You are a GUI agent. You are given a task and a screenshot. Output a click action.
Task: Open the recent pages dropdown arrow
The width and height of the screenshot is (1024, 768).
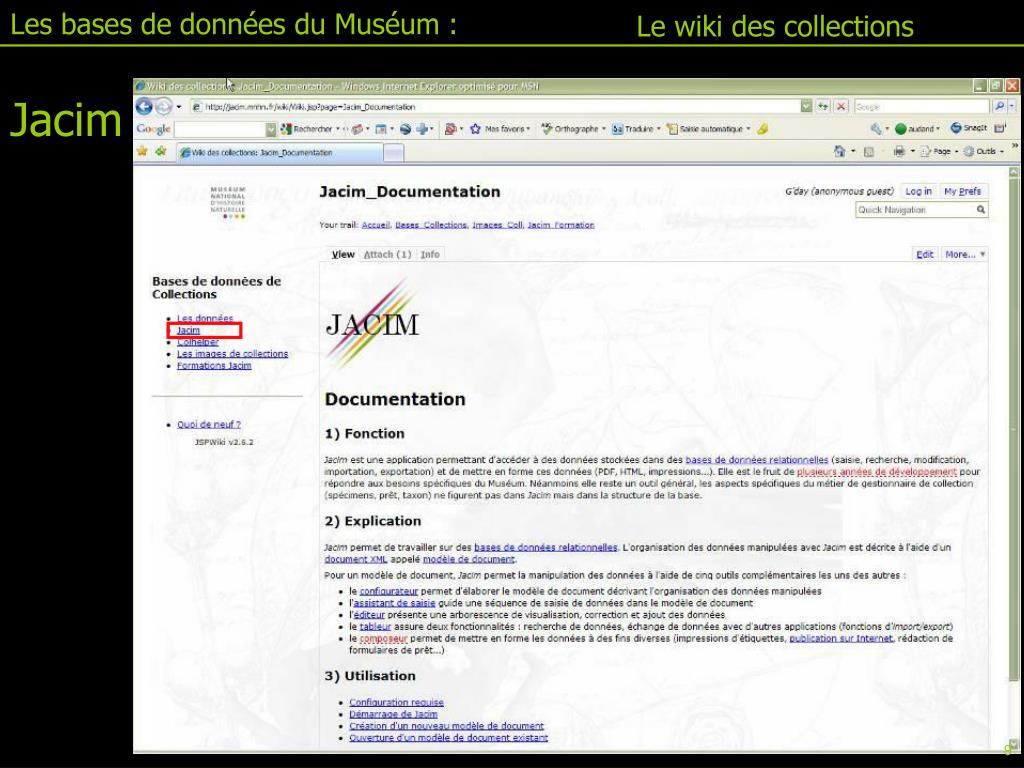point(179,106)
